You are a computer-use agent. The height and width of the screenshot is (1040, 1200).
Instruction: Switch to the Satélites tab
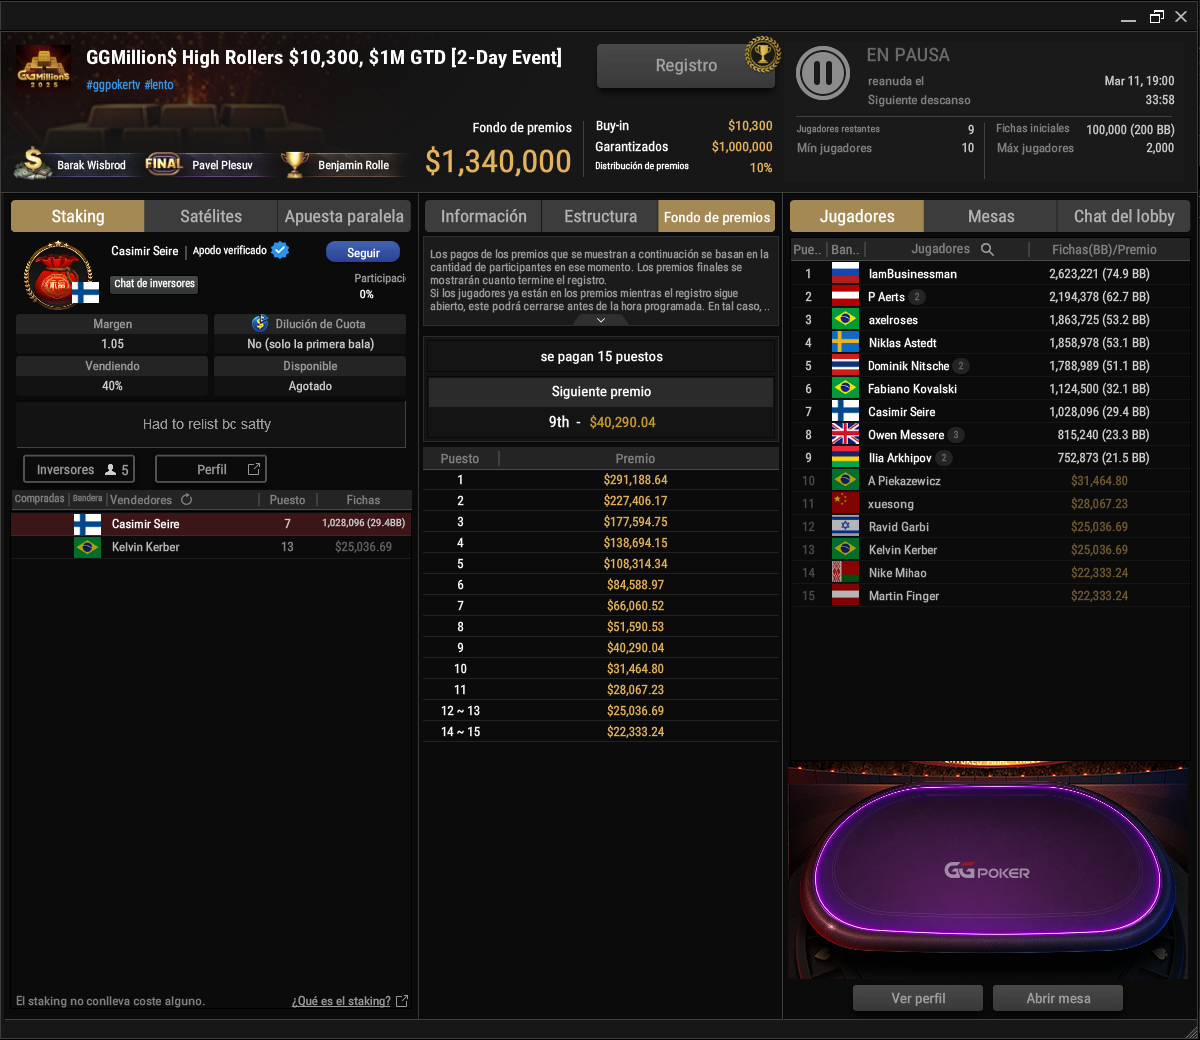pyautogui.click(x=211, y=216)
